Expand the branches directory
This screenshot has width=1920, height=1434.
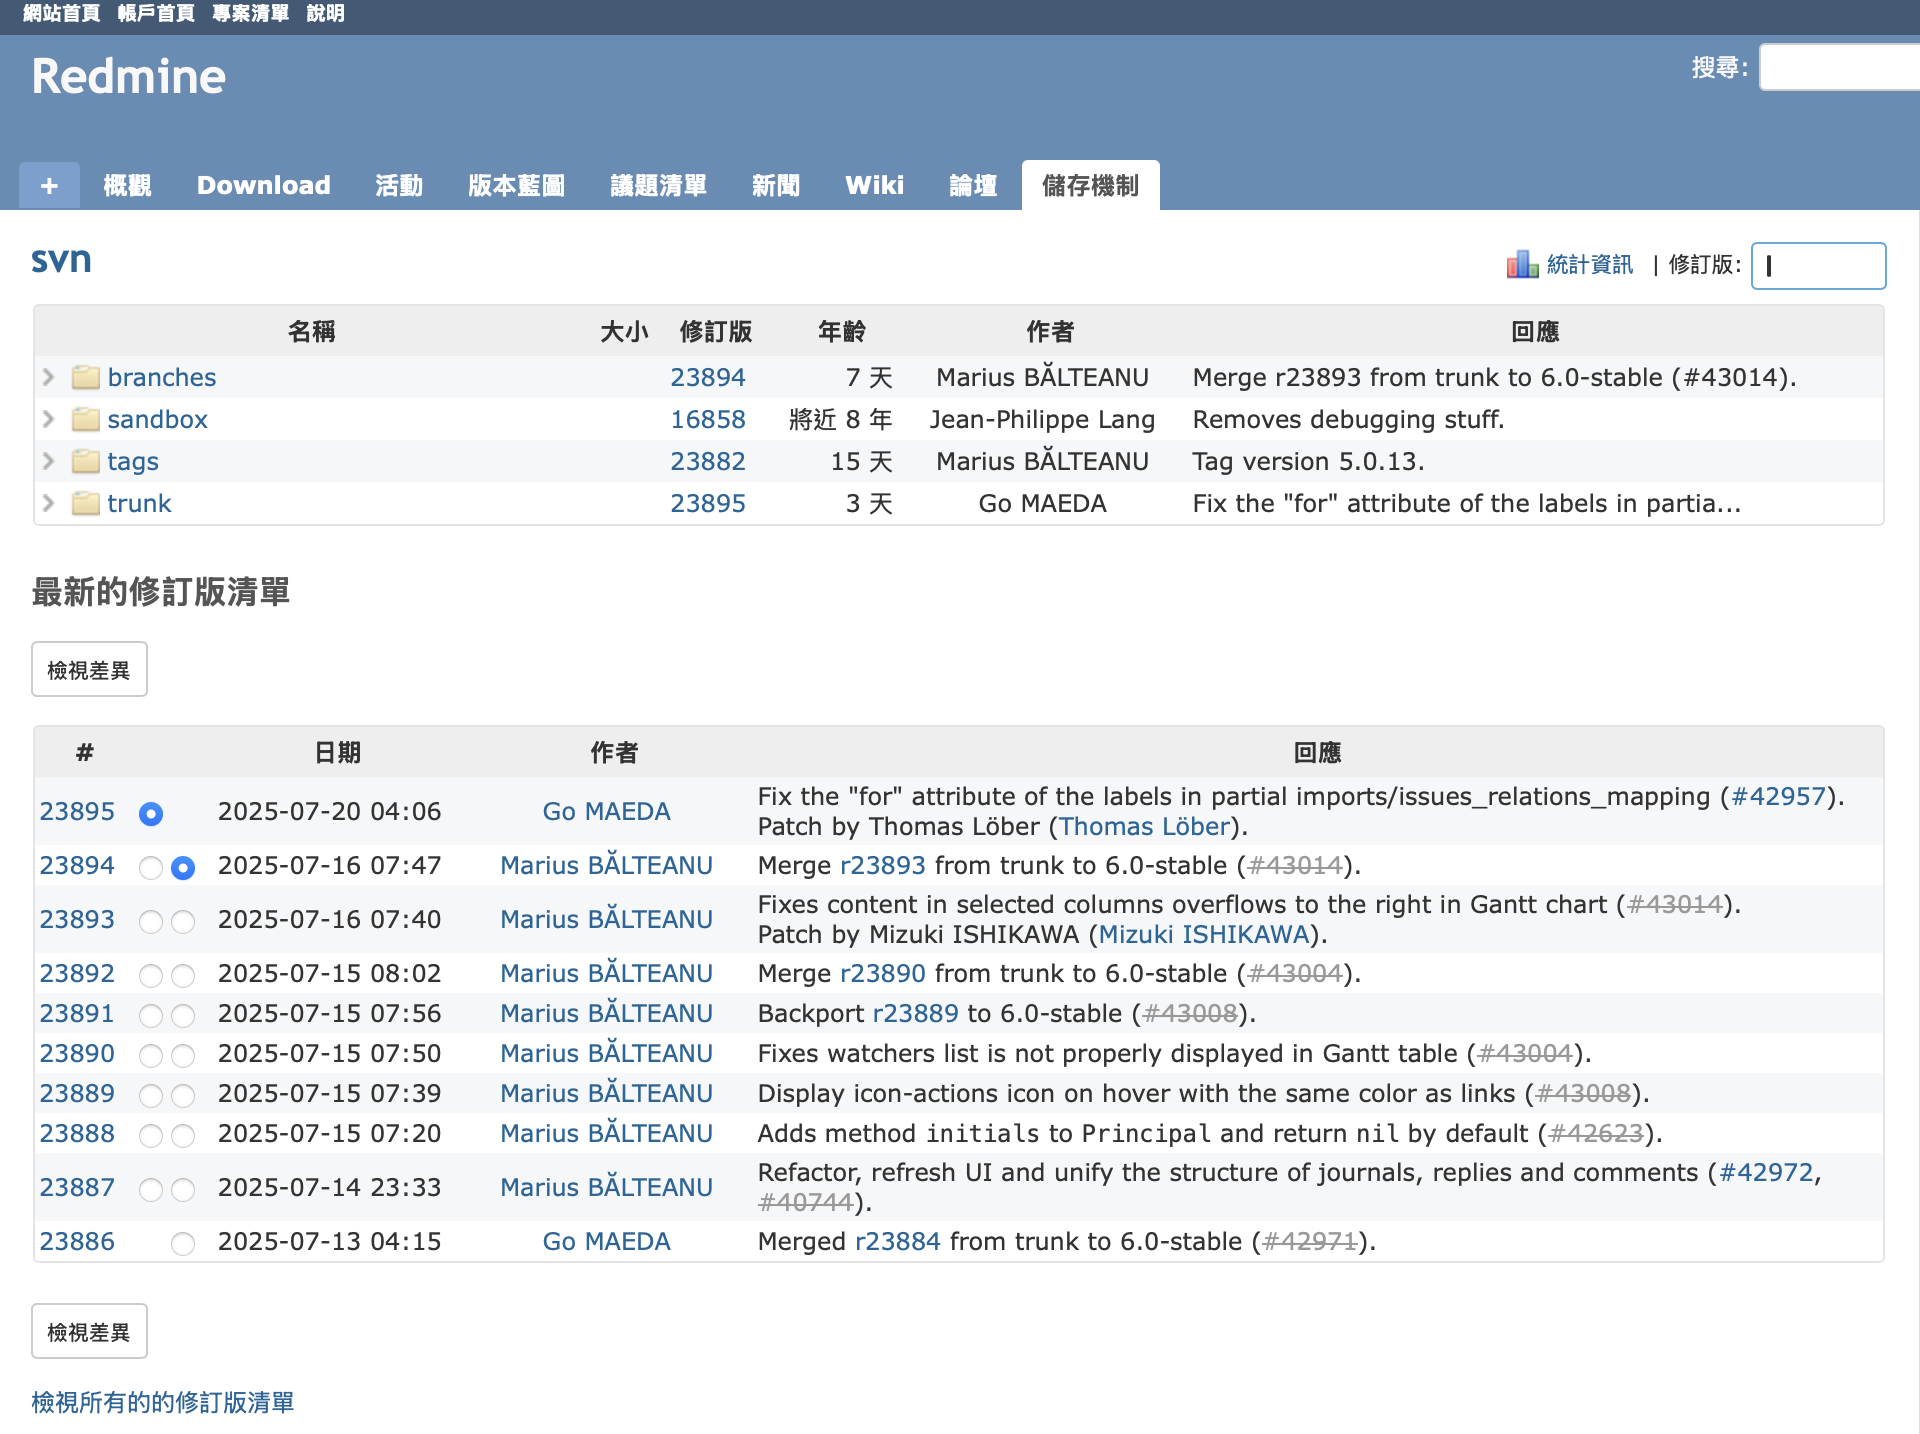(x=48, y=377)
